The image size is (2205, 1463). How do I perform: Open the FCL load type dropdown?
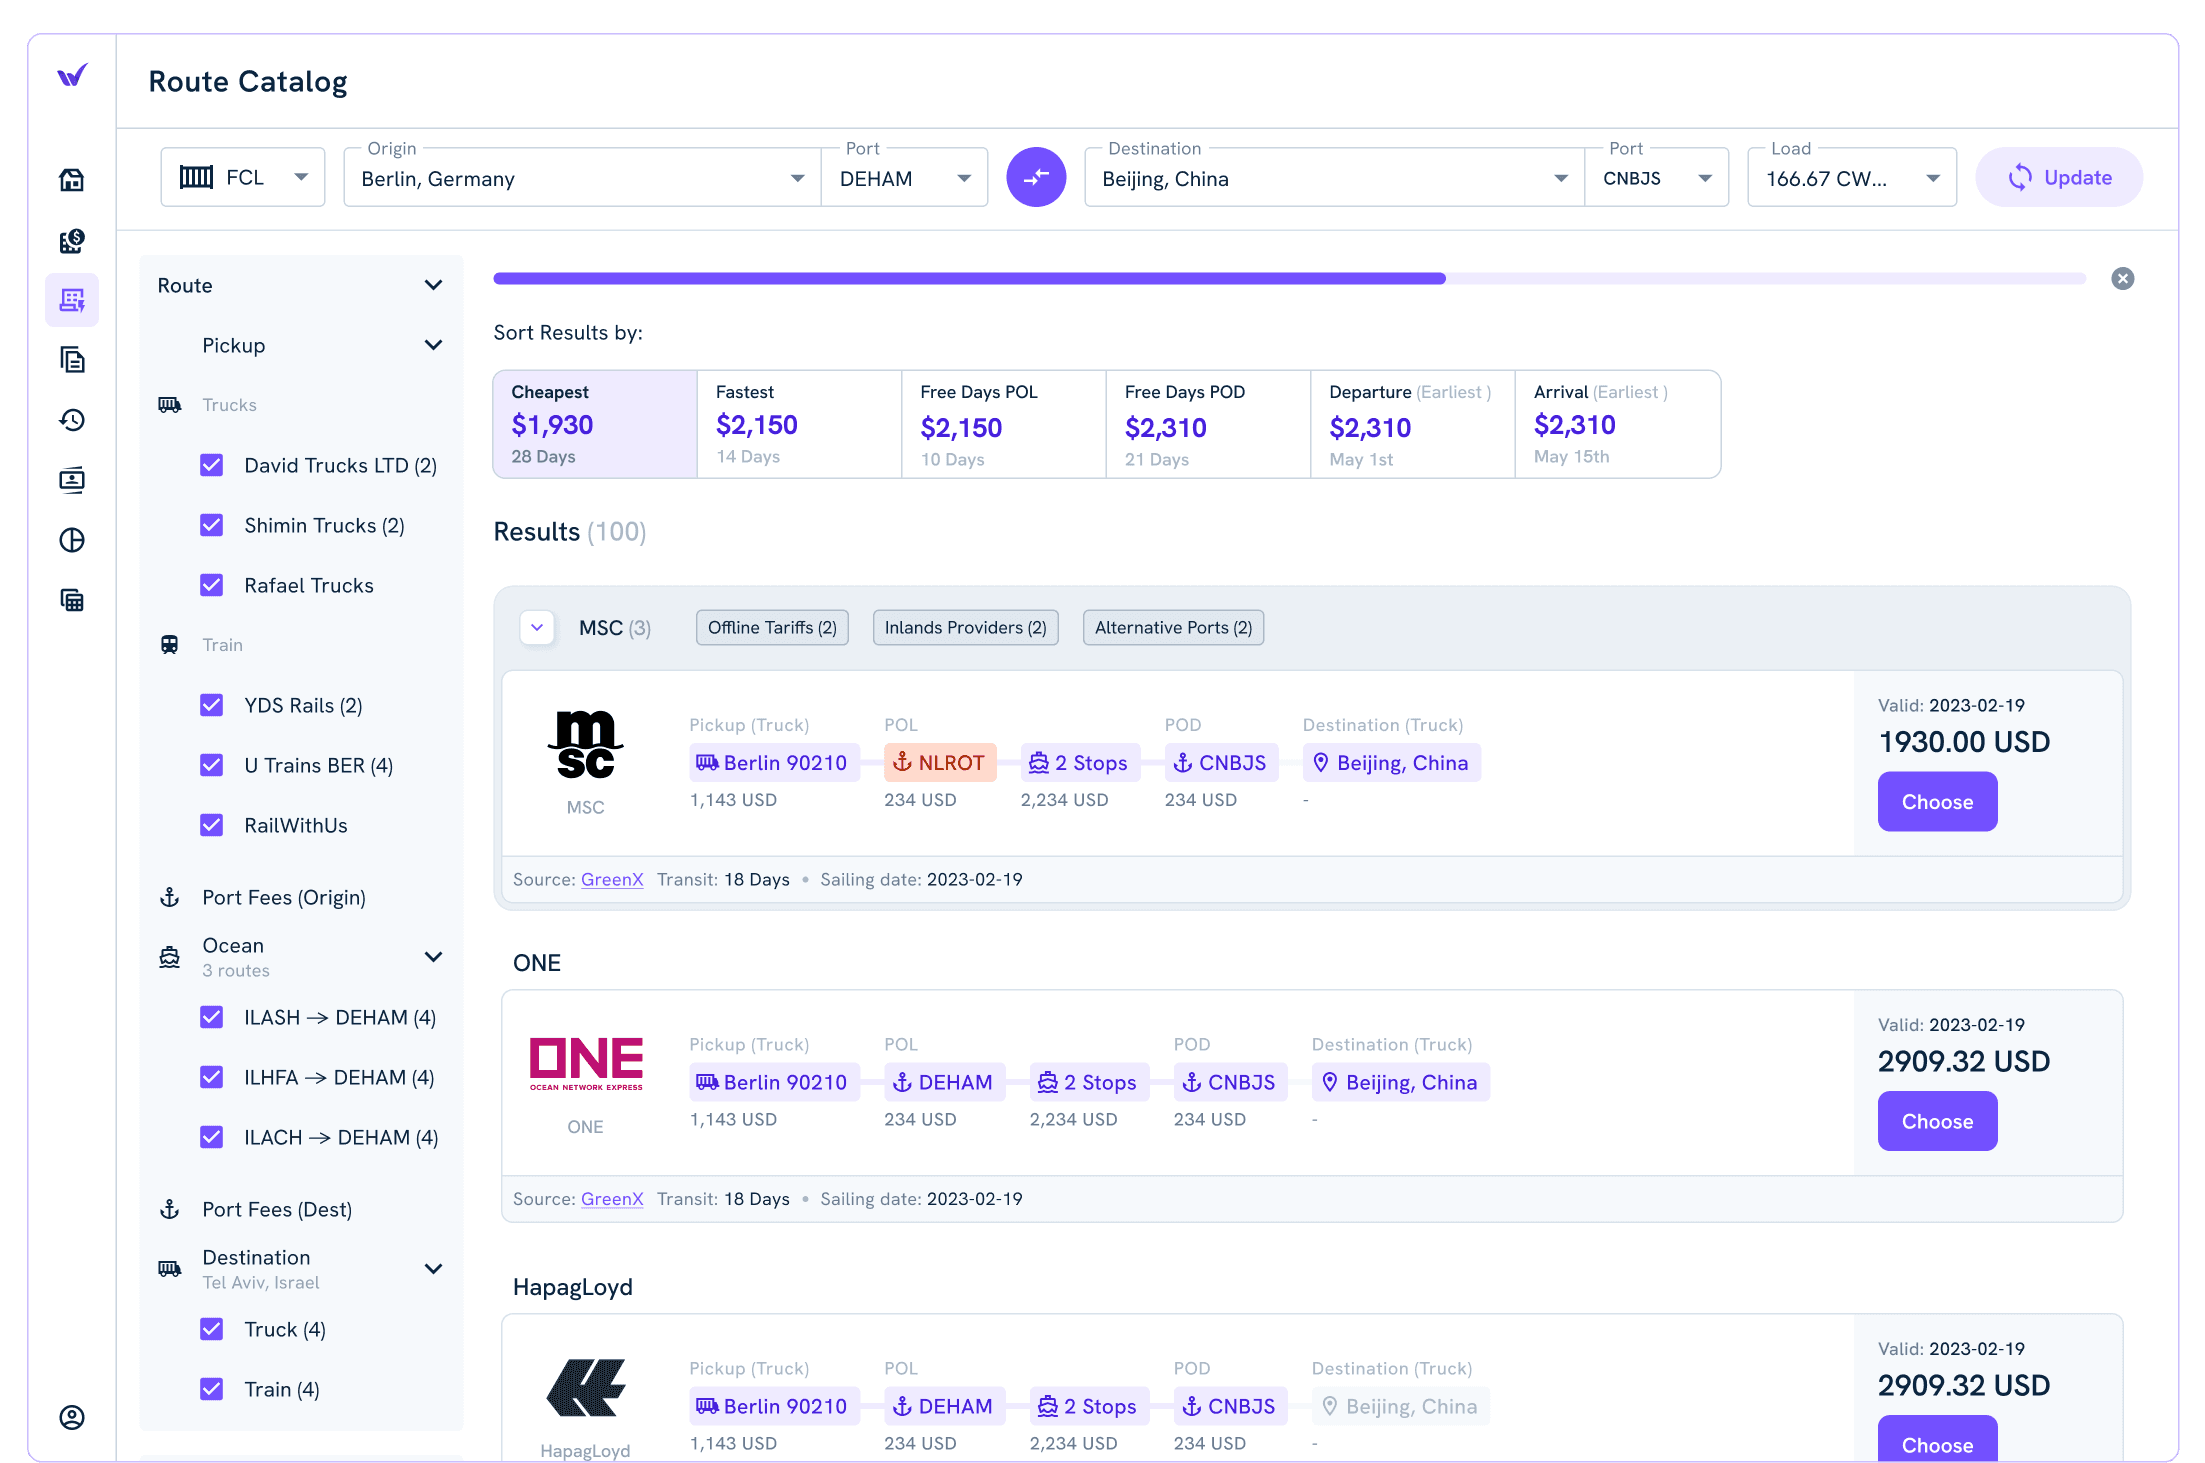pos(243,178)
